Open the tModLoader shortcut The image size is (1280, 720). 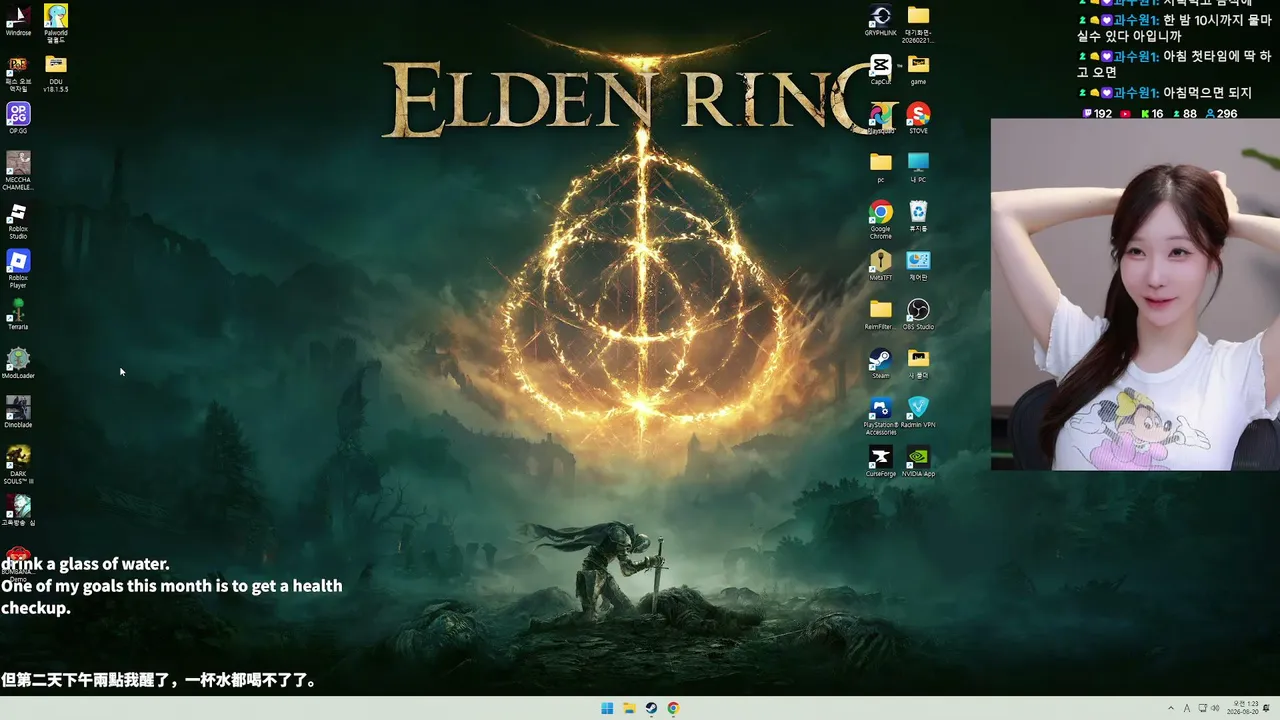coord(18,363)
